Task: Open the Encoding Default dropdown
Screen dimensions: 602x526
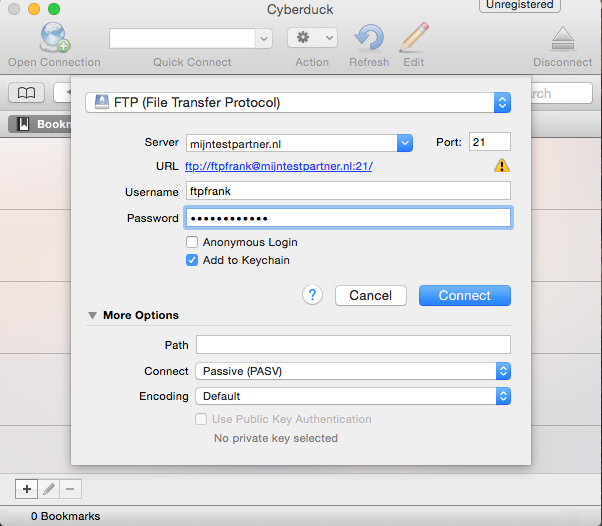Action: click(353, 396)
